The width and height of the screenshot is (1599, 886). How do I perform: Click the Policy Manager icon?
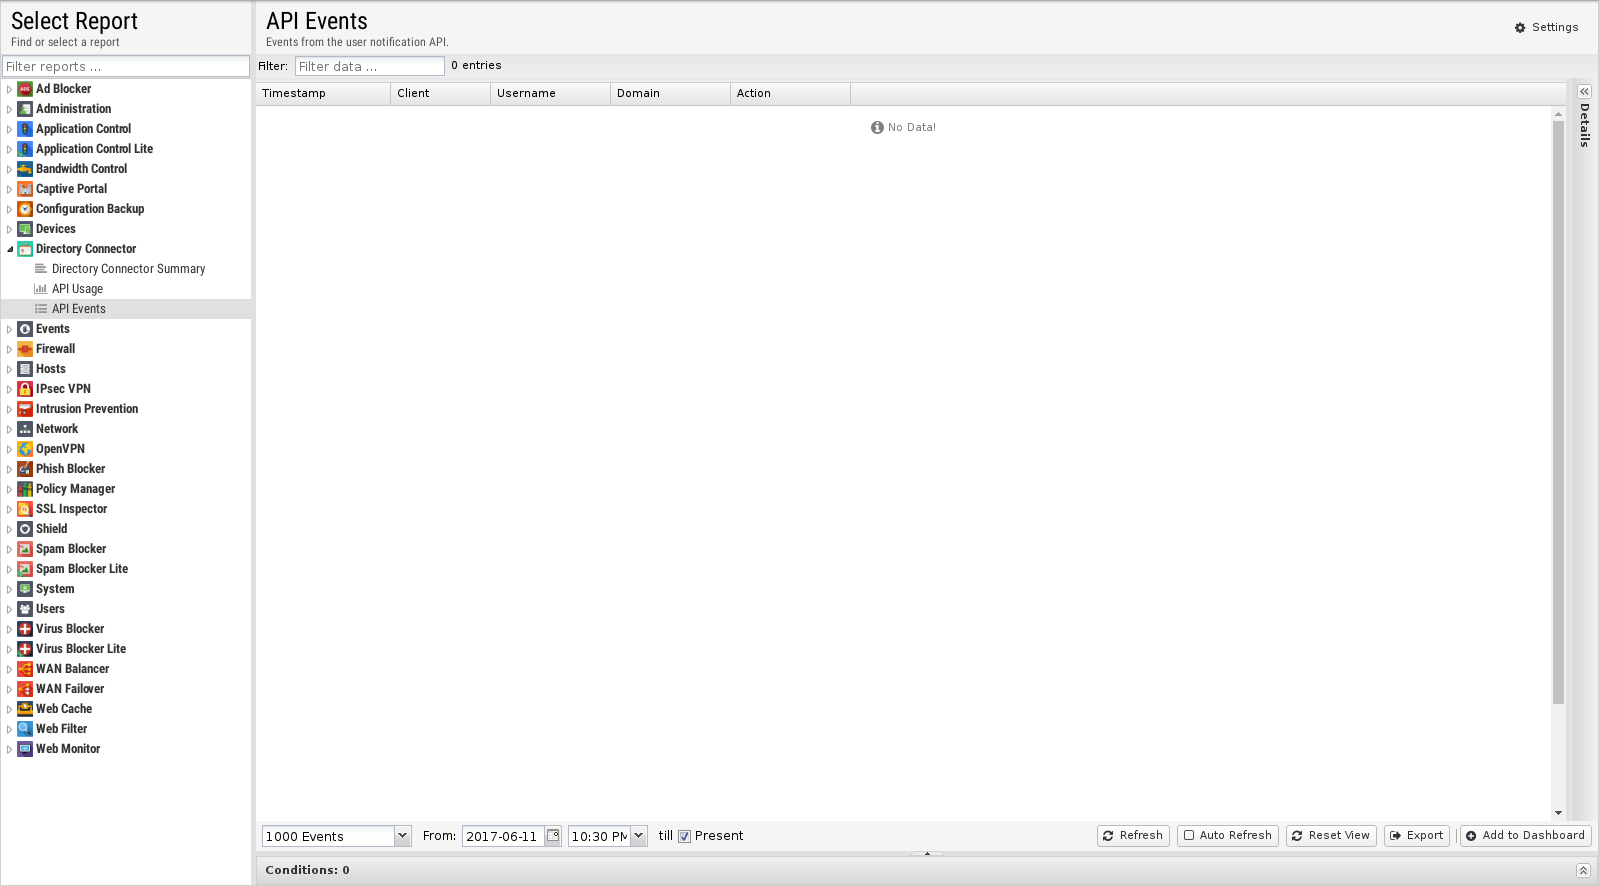25,489
